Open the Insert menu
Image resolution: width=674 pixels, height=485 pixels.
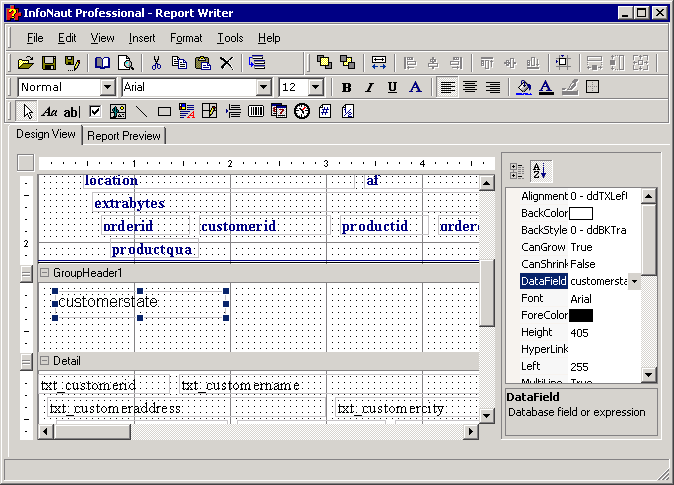(x=142, y=38)
